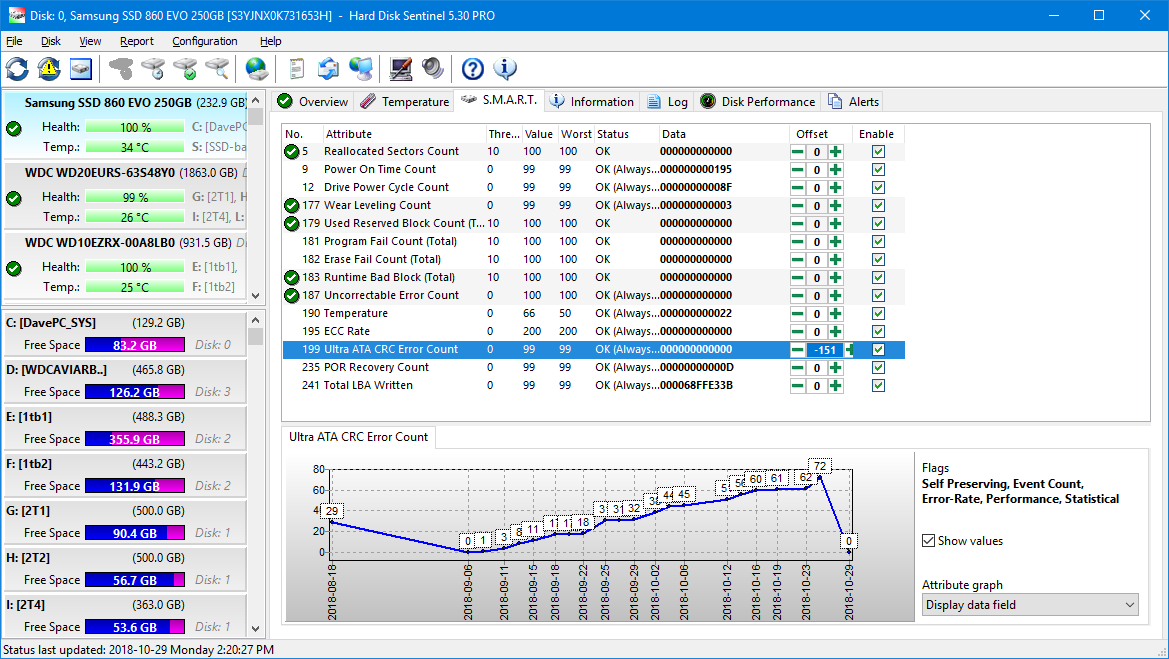The width and height of the screenshot is (1169, 659).
Task: Click the globe with monitor network icon
Action: [x=361, y=69]
